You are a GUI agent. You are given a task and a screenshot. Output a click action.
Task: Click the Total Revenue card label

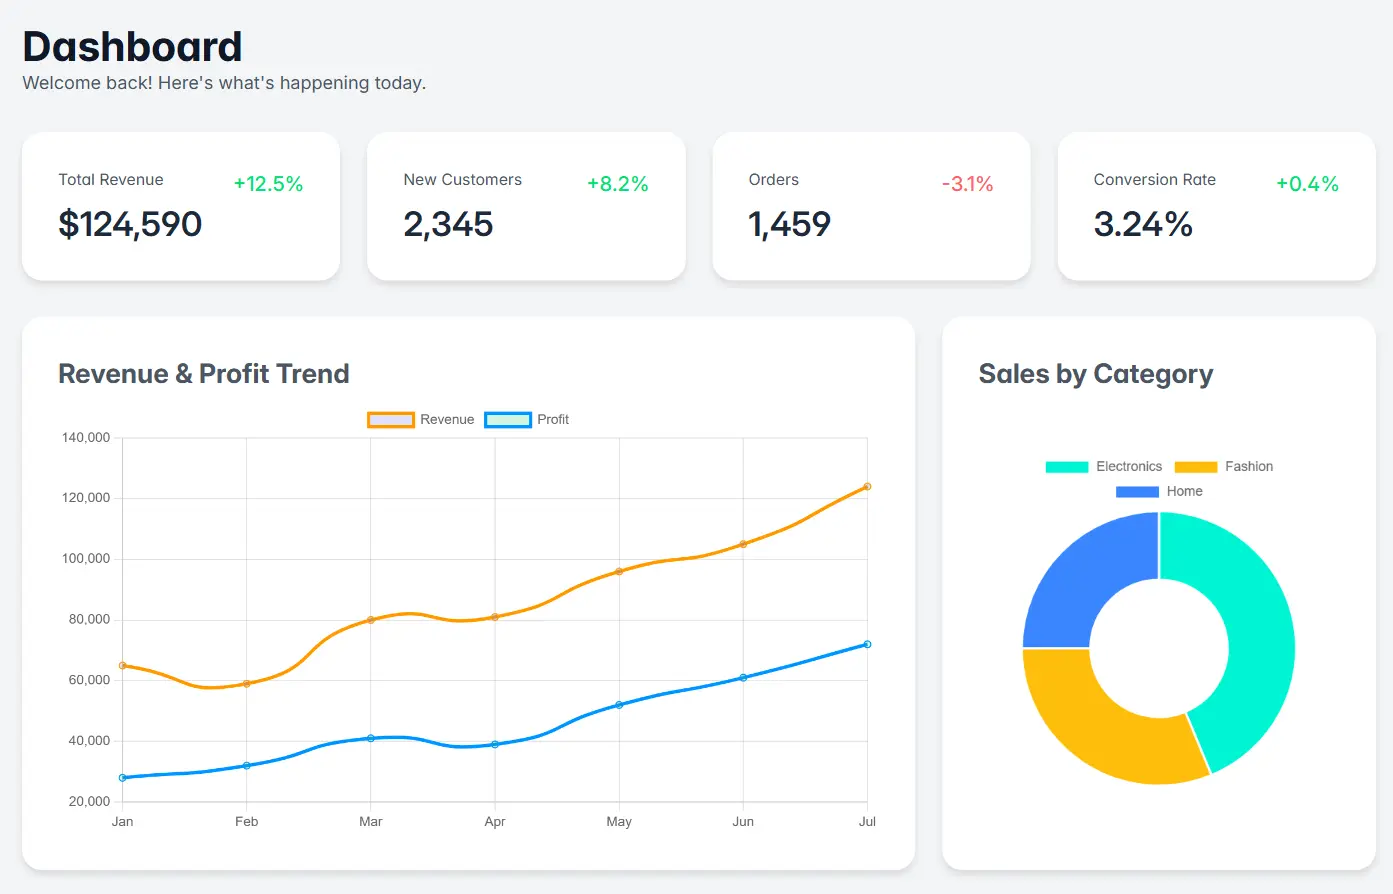pyautogui.click(x=111, y=180)
